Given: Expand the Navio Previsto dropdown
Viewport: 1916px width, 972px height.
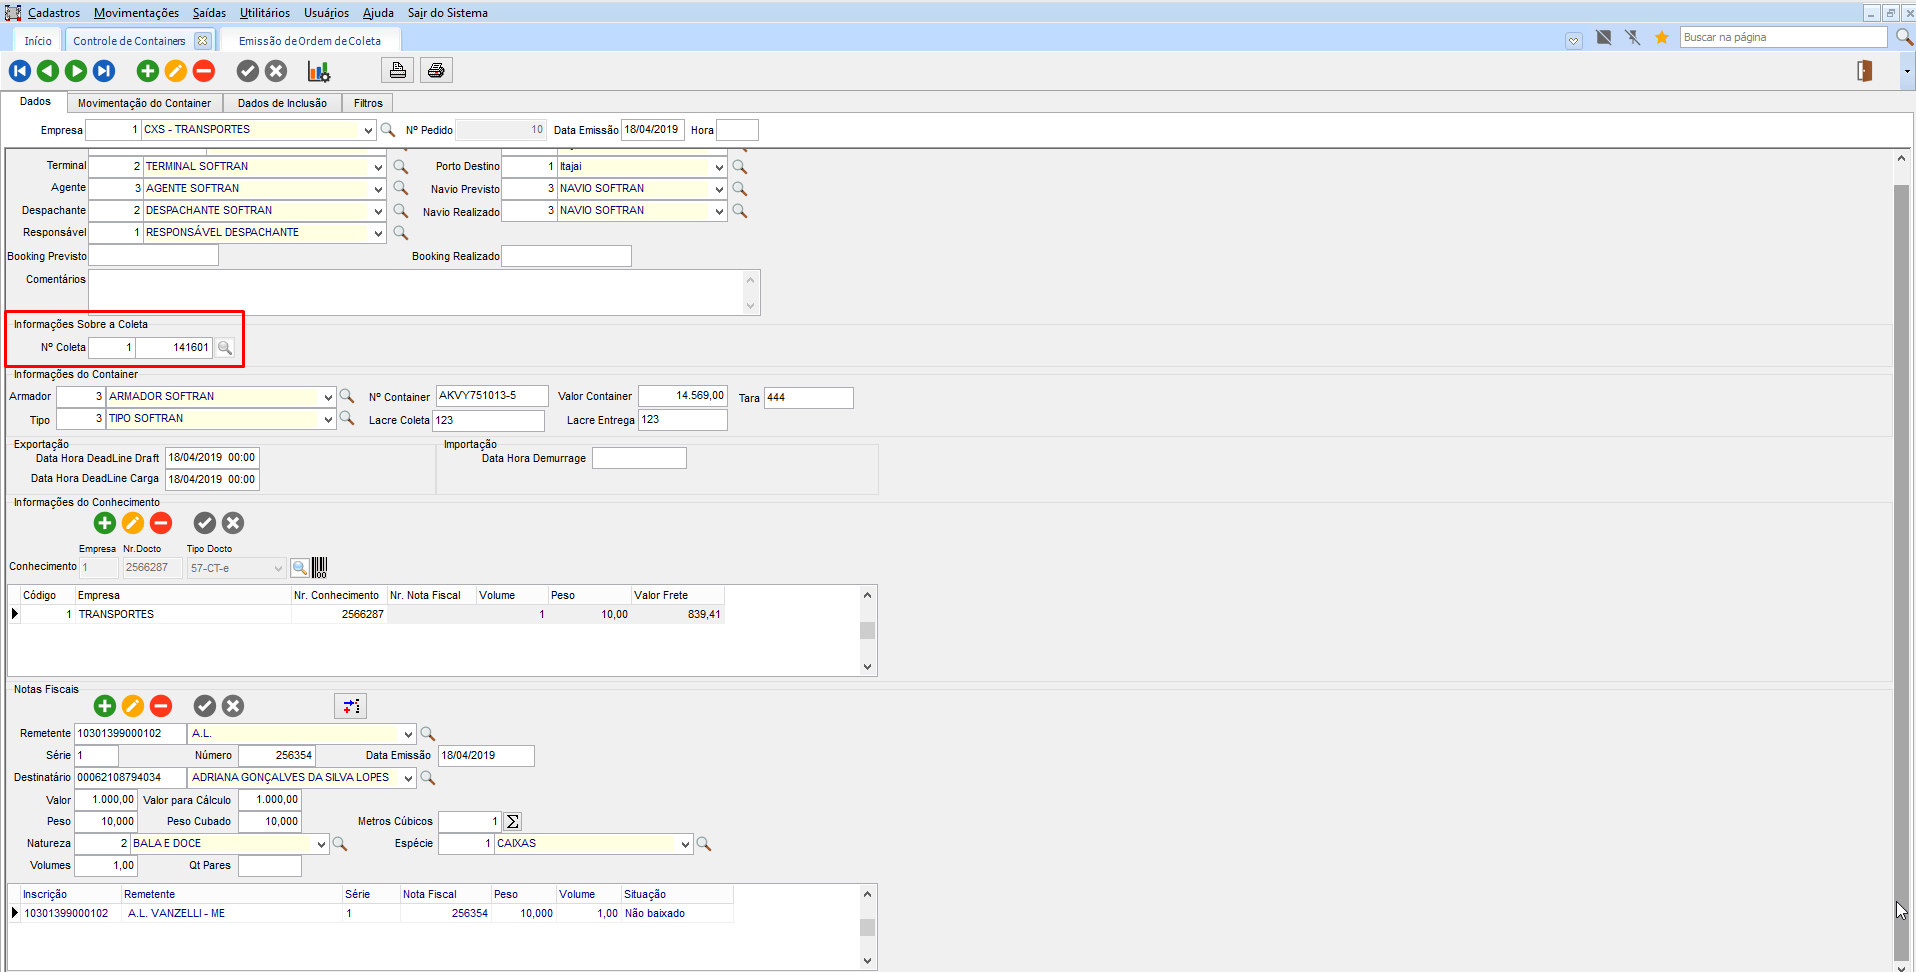Looking at the screenshot, I should coord(719,189).
